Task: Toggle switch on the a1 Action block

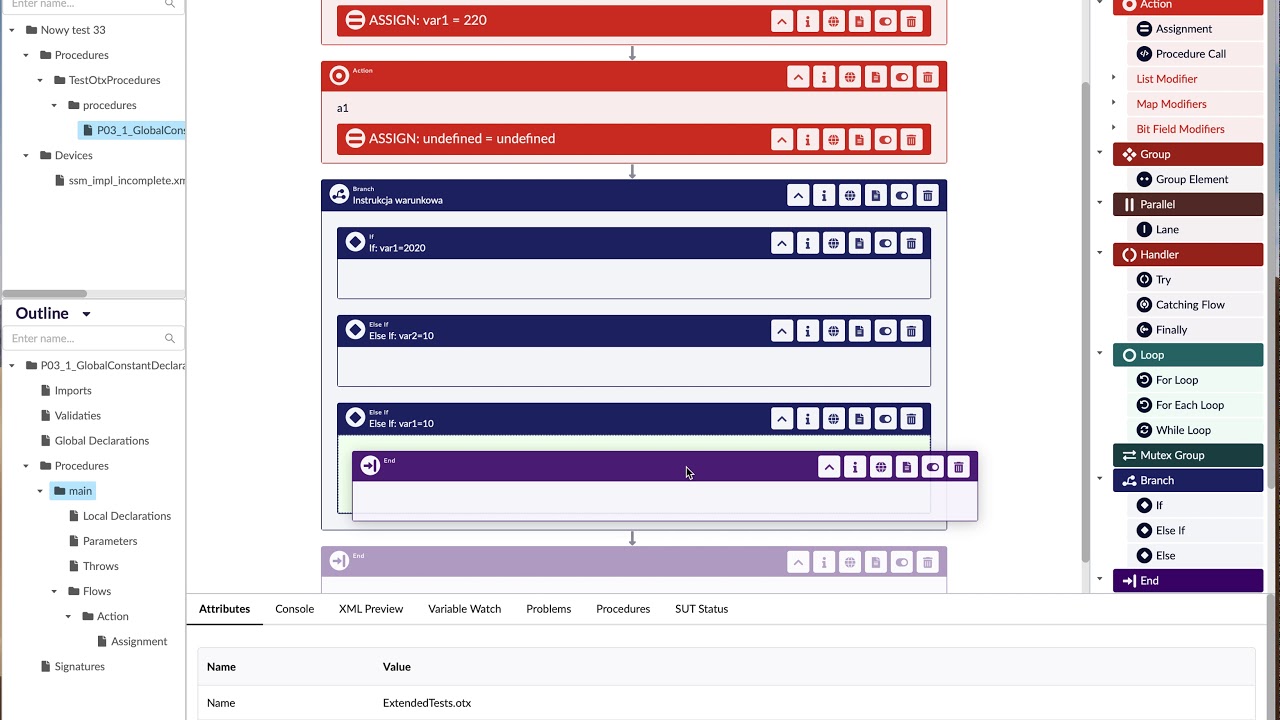Action: [x=901, y=77]
